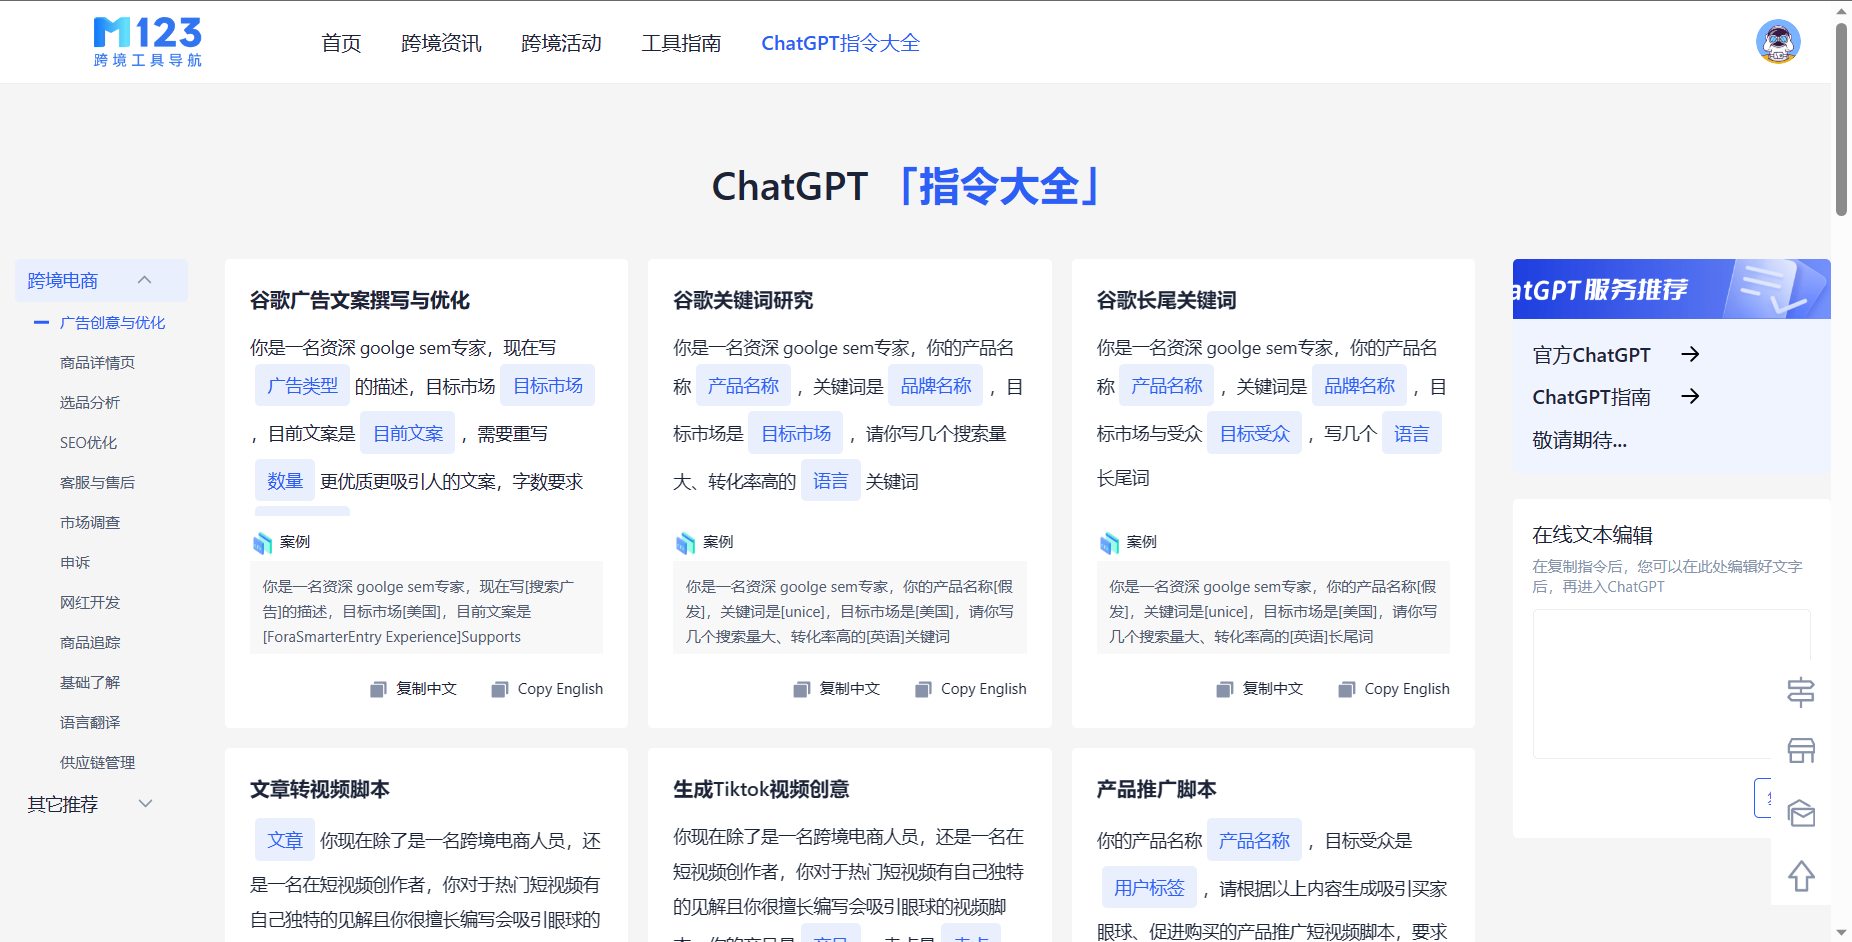Open the user avatar in the header
1852x942 pixels.
click(x=1778, y=42)
